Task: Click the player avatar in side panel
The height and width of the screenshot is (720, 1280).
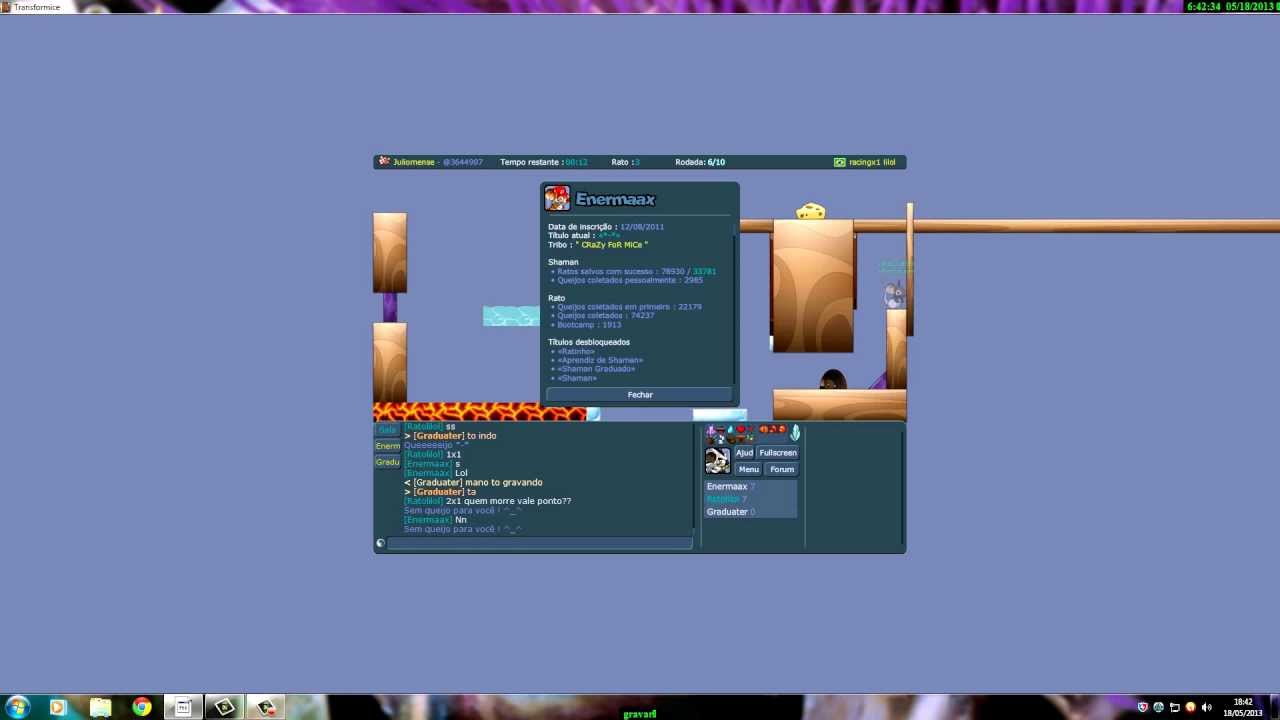Action: pyautogui.click(x=718, y=461)
